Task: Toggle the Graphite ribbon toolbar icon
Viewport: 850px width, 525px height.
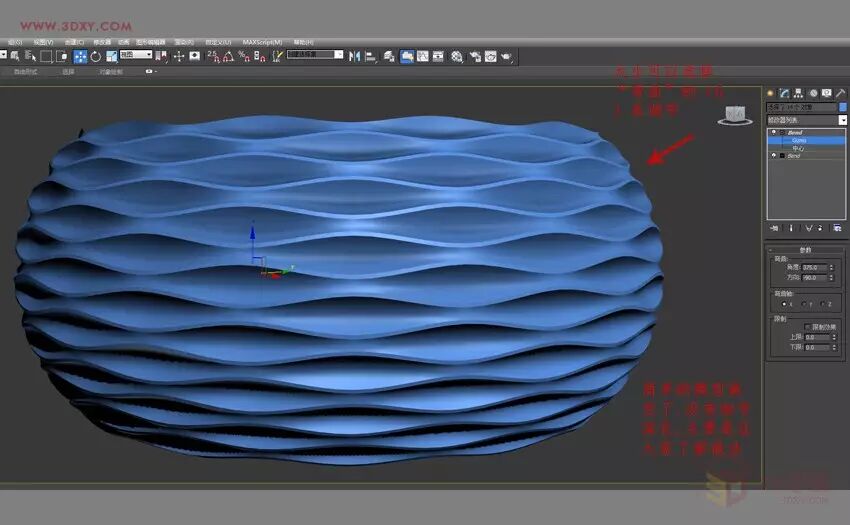Action: click(407, 56)
